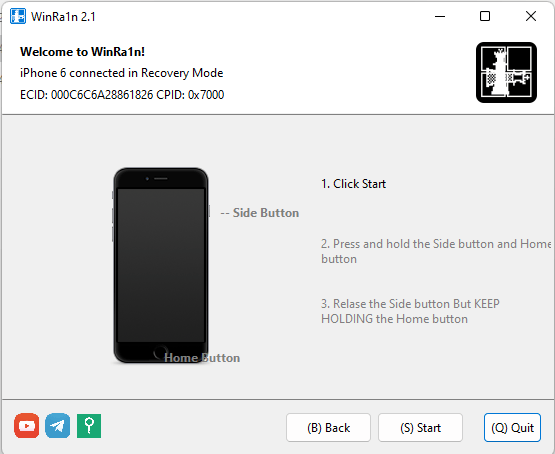Select step 2 Press and hold instruction
Viewport: 555px width, 454px height.
[x=436, y=251]
